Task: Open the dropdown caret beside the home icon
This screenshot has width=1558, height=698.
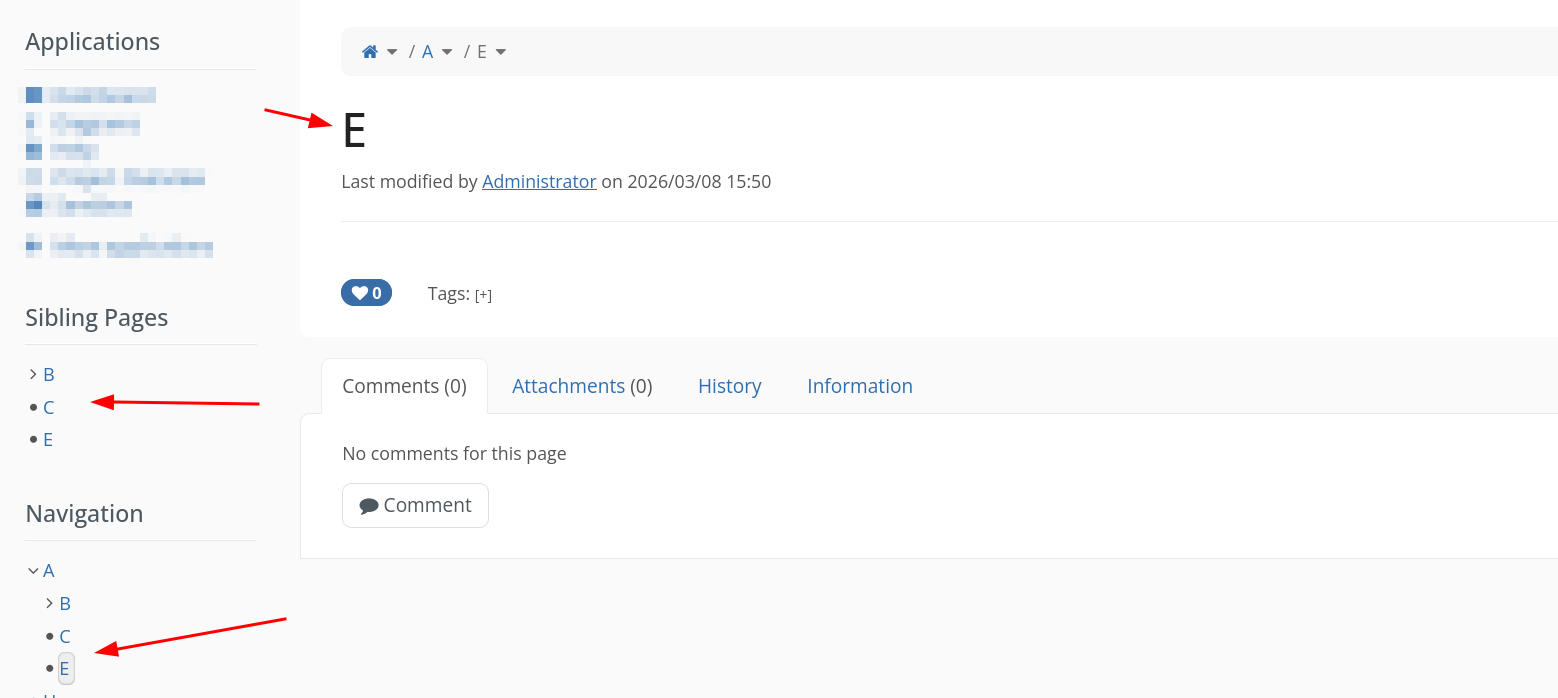Action: tap(392, 52)
